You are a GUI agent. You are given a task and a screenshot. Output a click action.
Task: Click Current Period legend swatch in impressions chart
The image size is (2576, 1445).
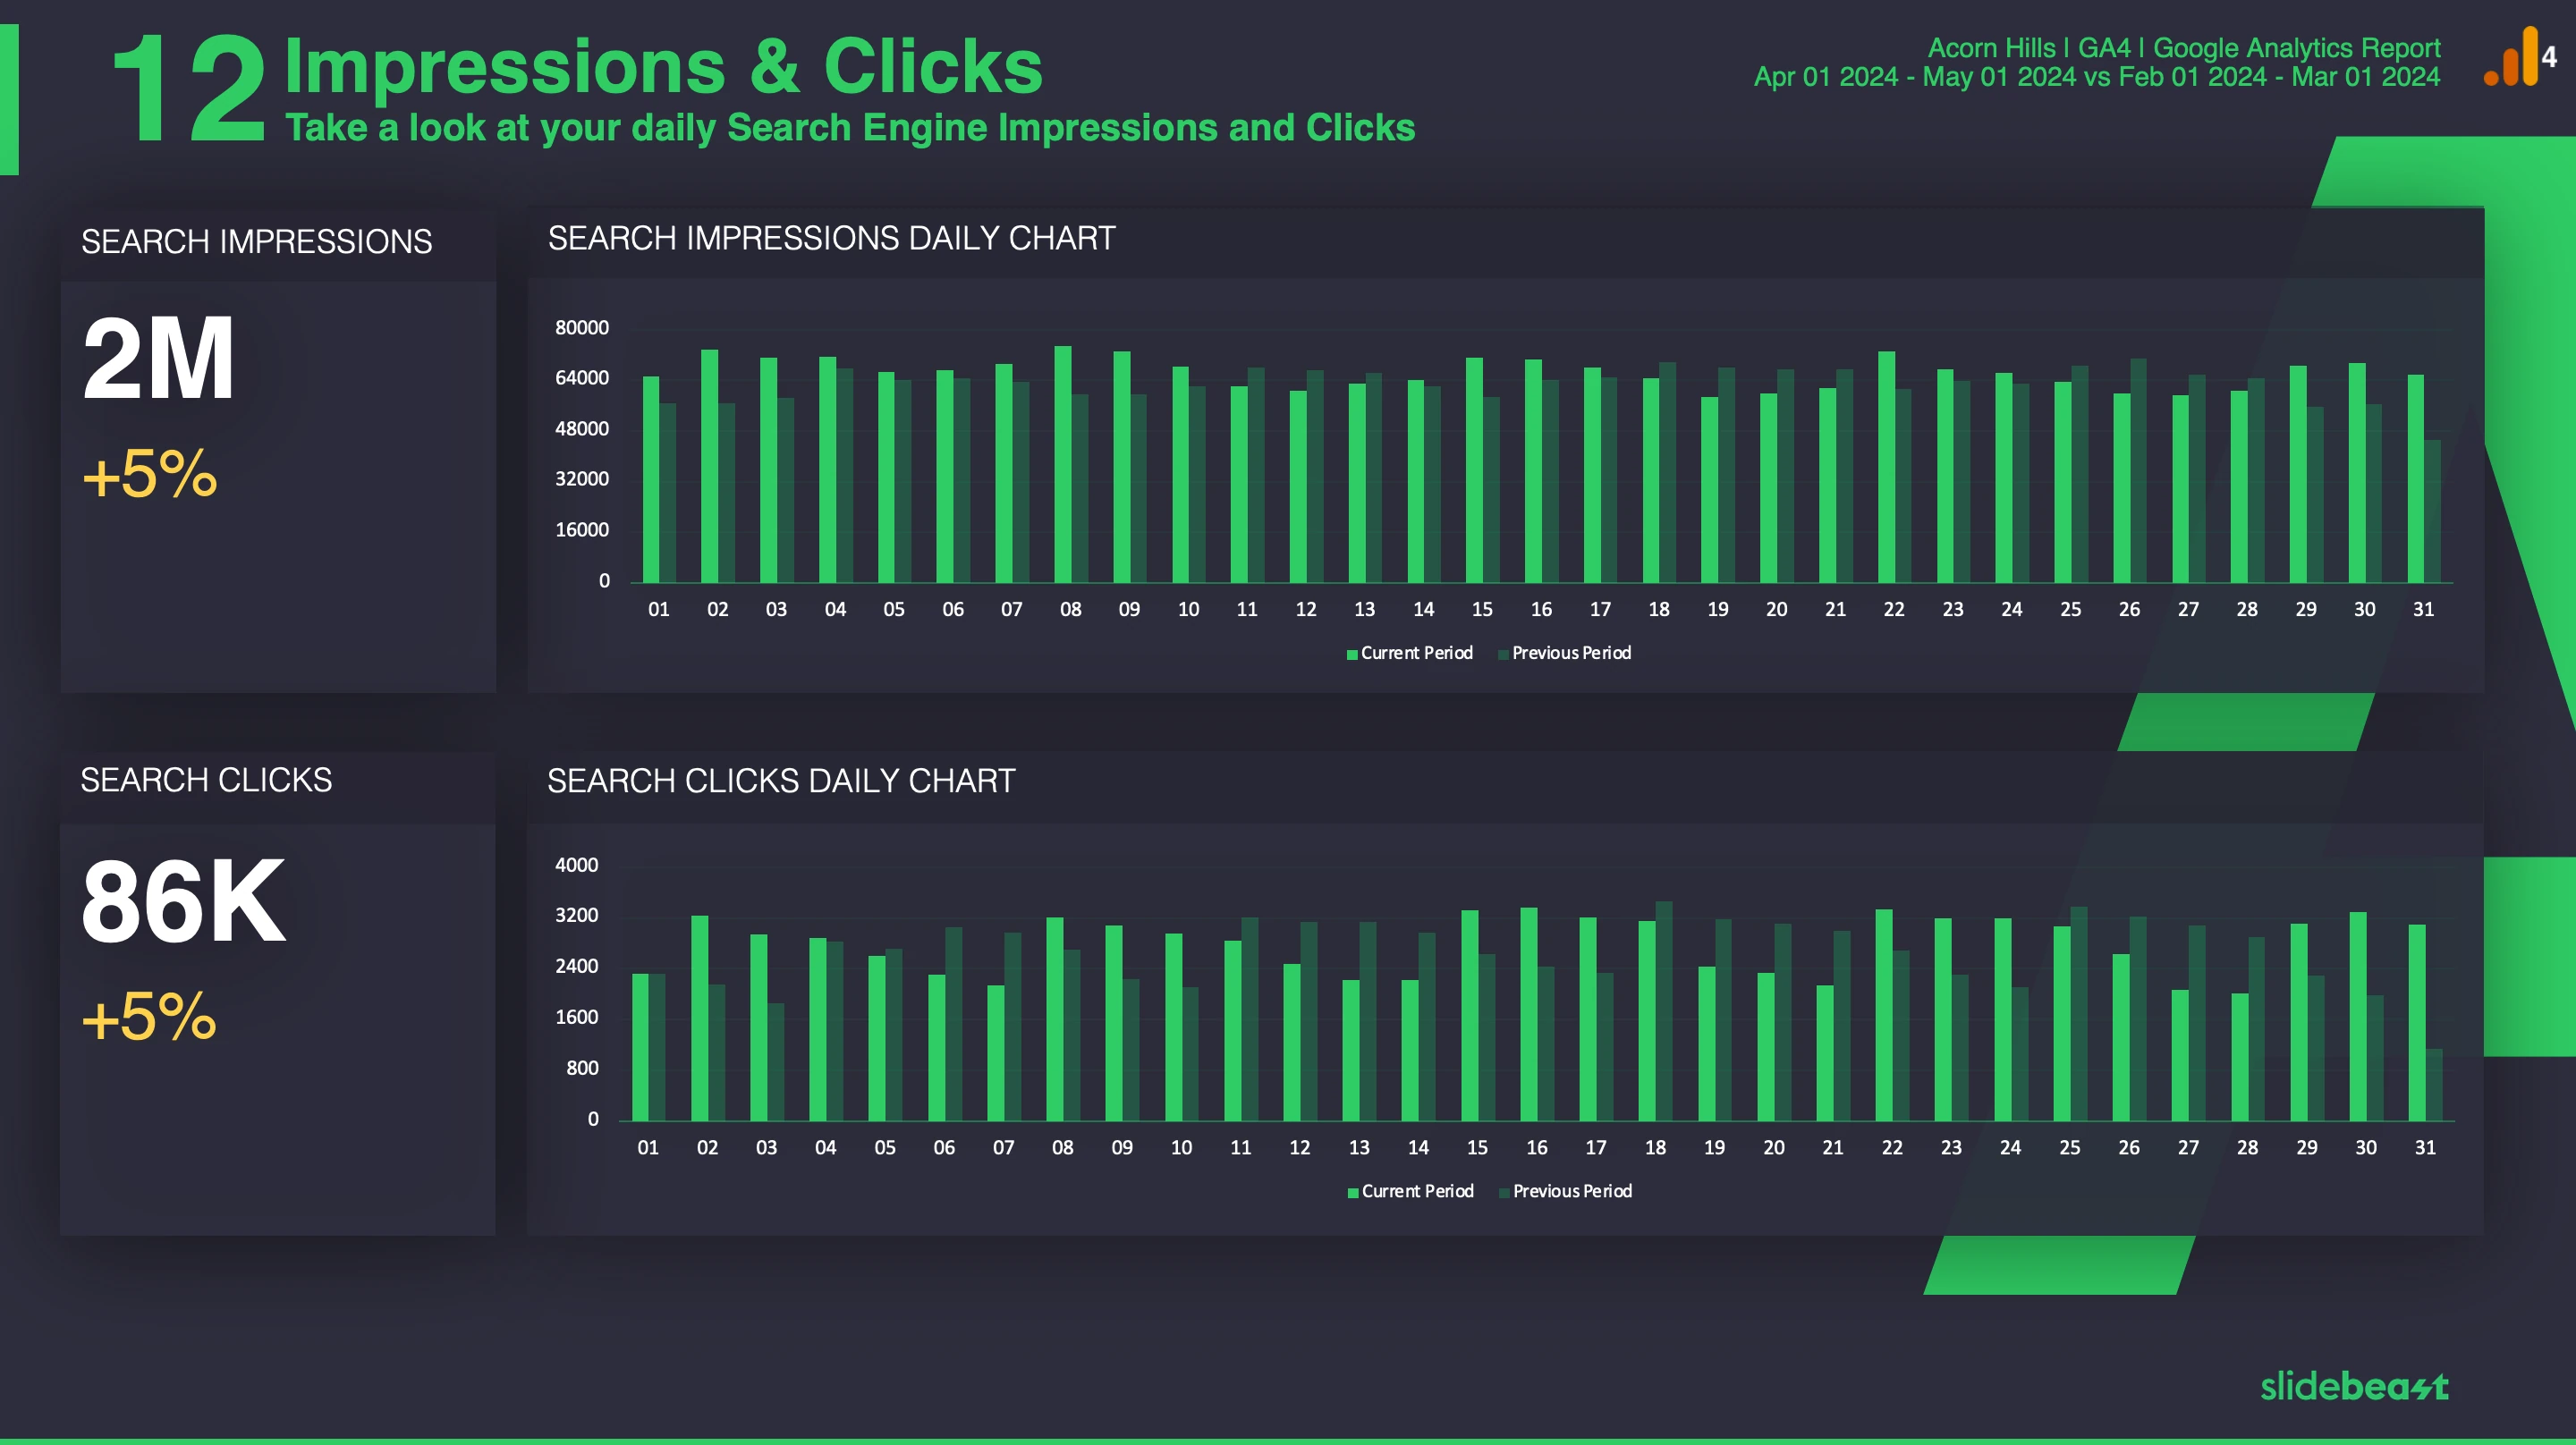(1352, 654)
